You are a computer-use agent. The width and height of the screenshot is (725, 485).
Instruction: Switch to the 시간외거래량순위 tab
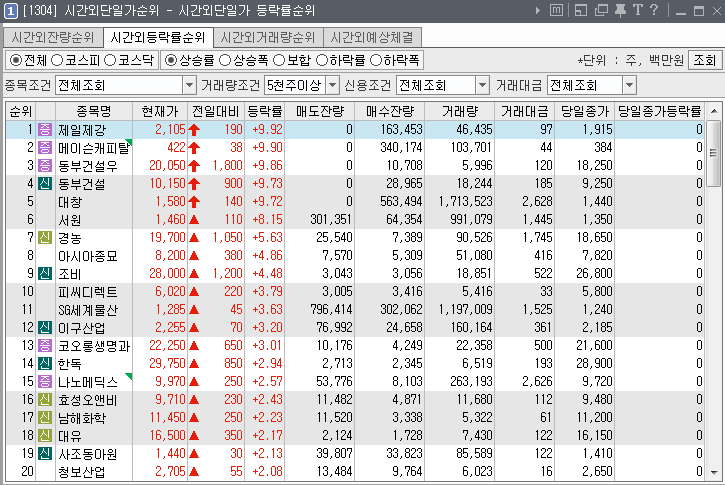pos(268,37)
